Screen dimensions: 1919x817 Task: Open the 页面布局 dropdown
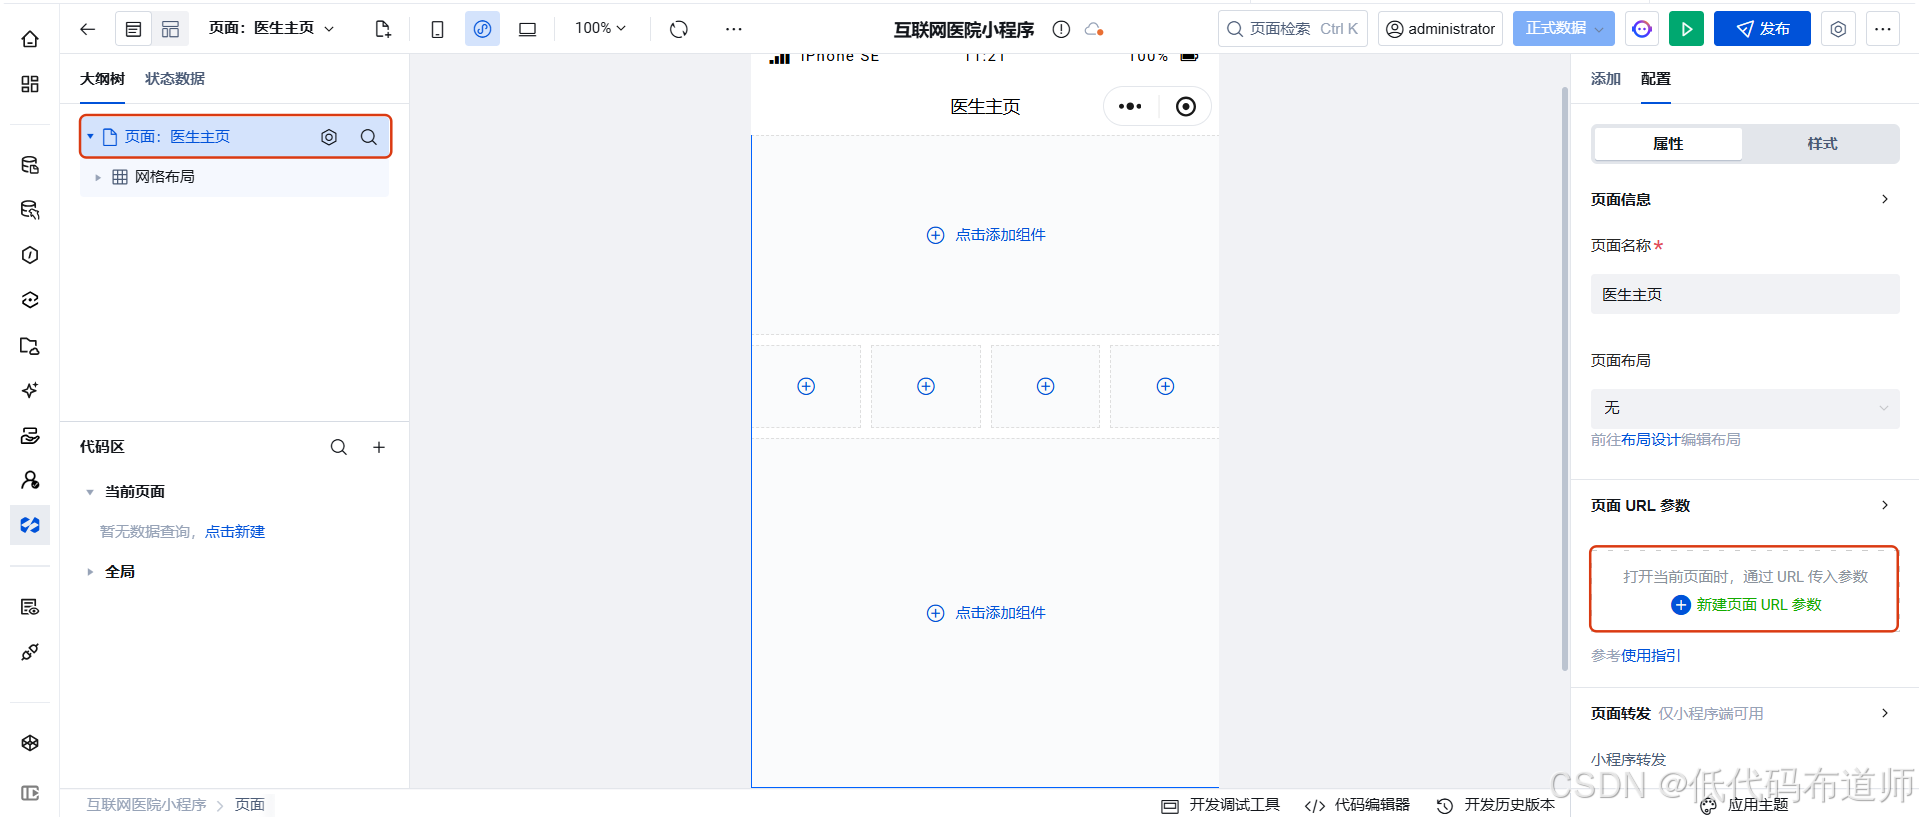click(1745, 408)
